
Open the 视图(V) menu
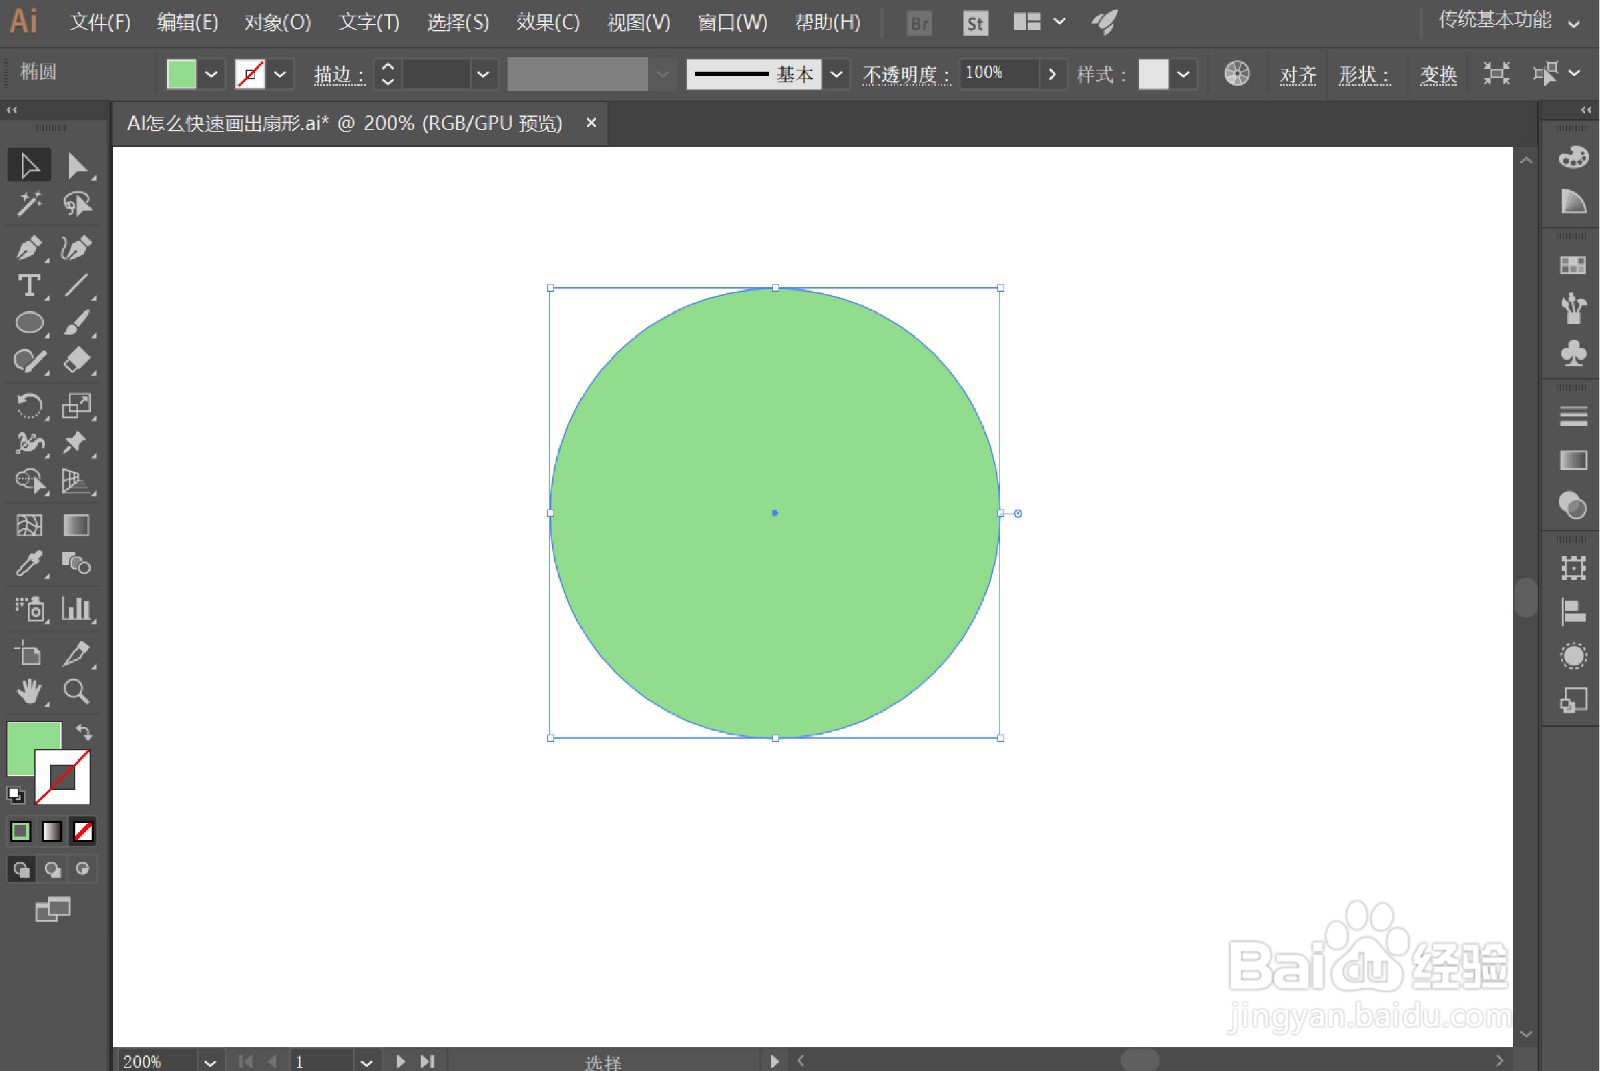639,22
